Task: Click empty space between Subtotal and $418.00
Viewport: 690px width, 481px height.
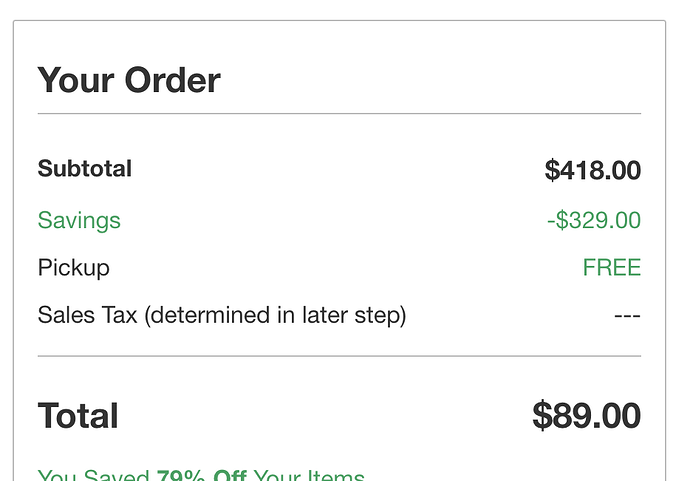Action: (x=338, y=169)
